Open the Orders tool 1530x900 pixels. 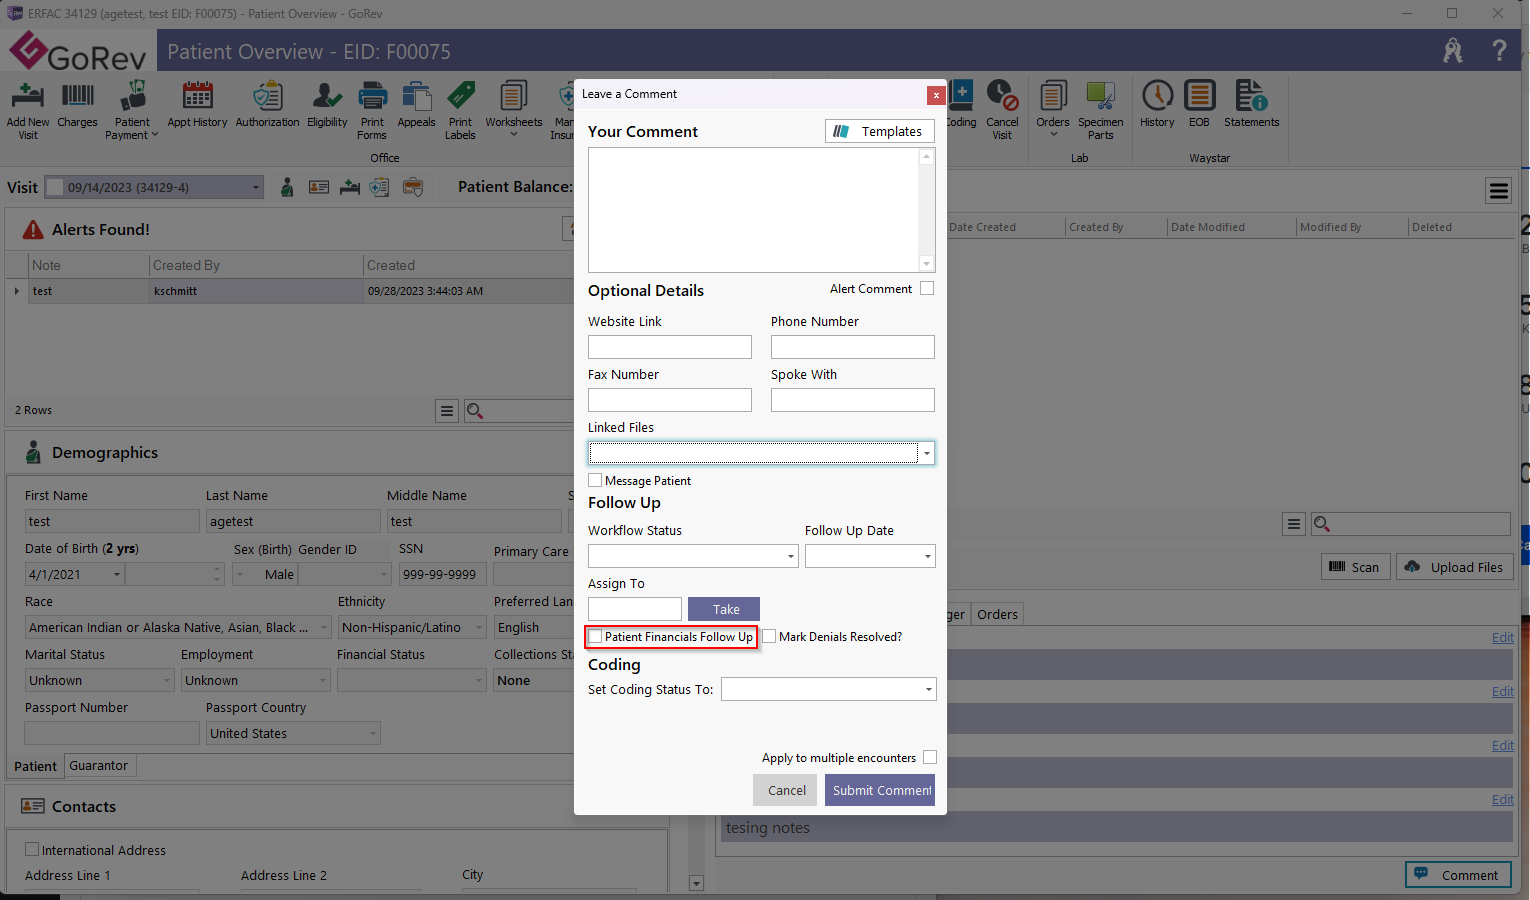1052,108
